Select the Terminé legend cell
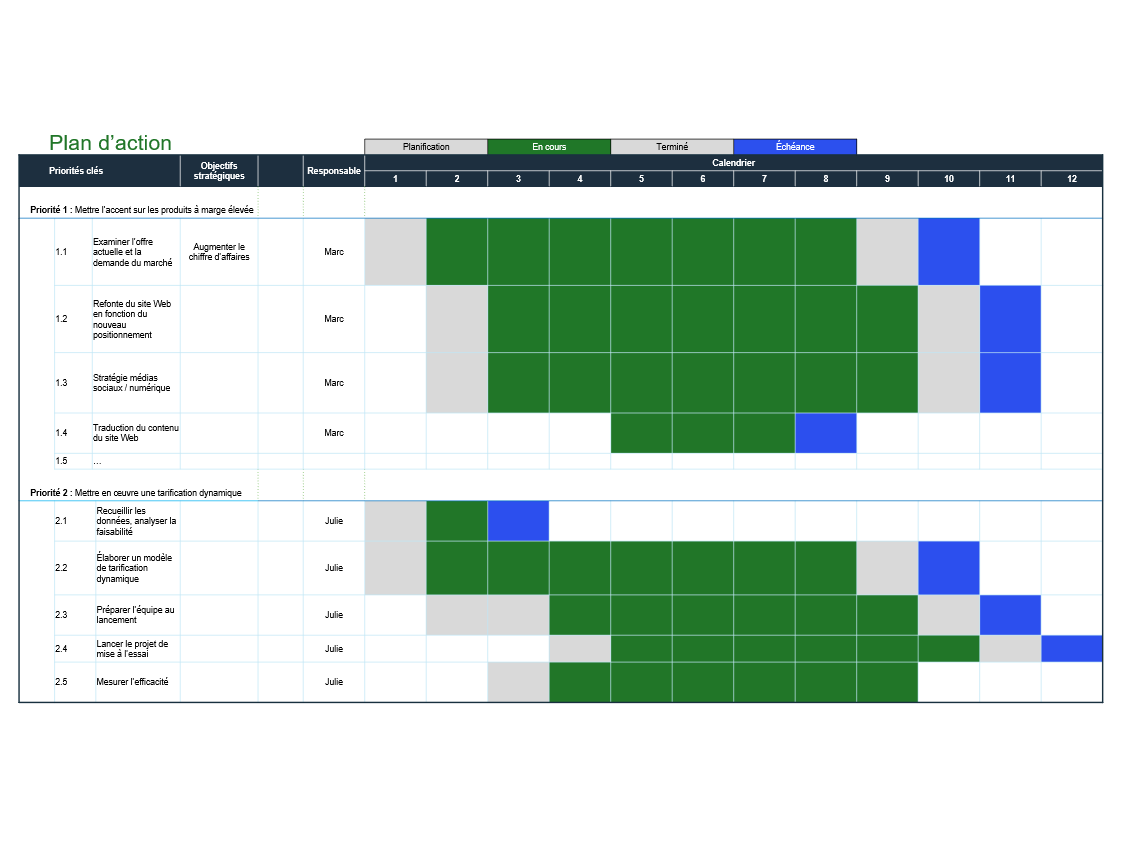 672,147
